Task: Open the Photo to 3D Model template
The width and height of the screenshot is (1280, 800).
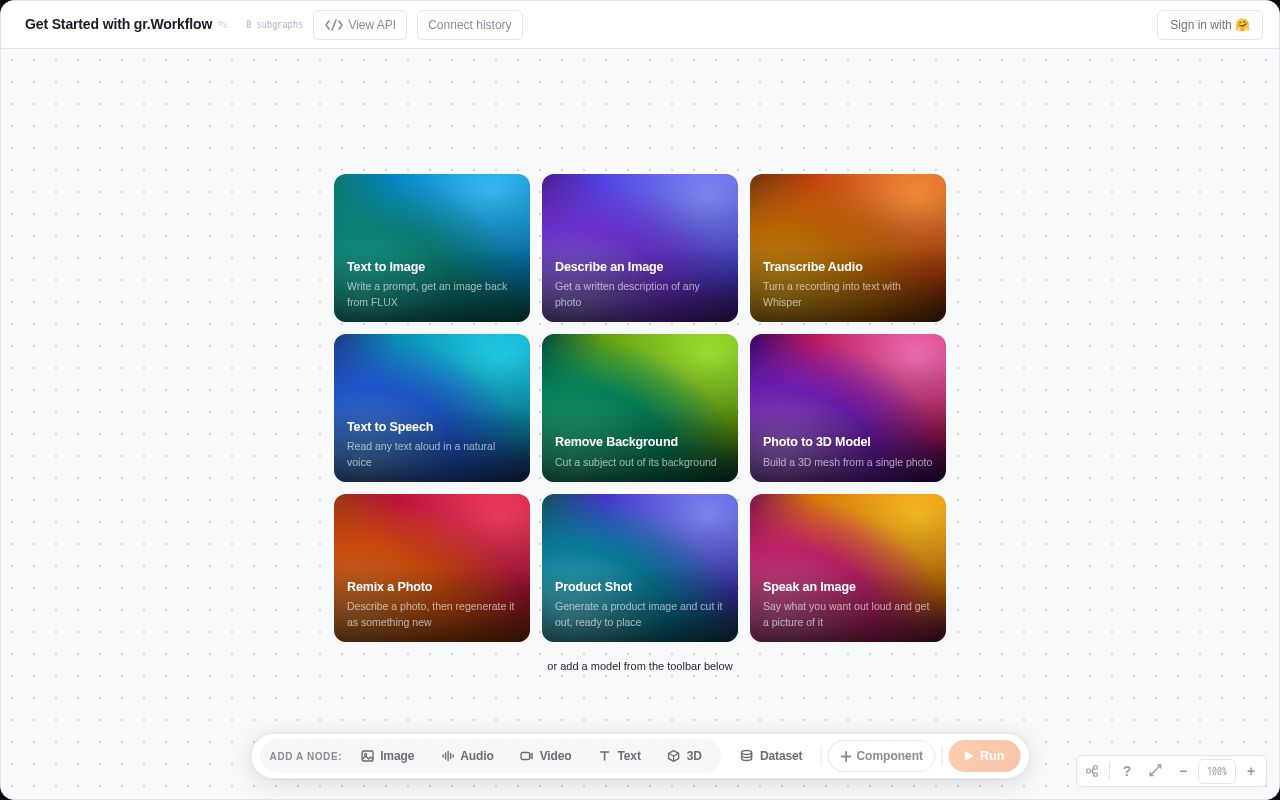Action: pyautogui.click(x=848, y=408)
